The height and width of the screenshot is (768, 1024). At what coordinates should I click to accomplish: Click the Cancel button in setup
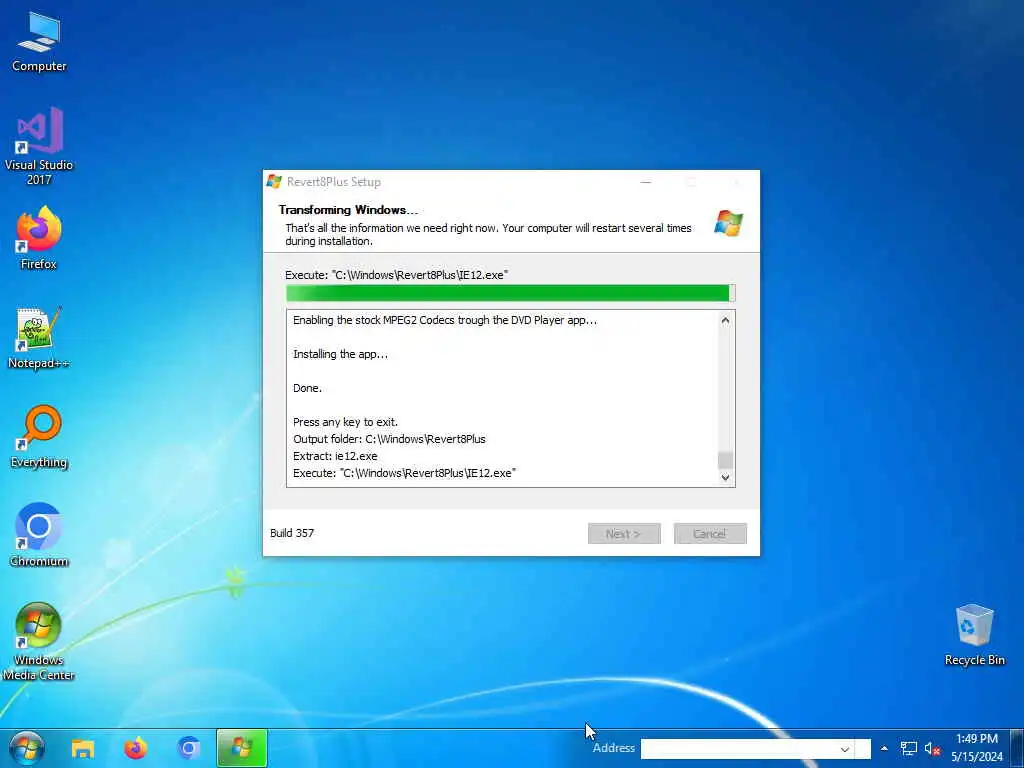(x=710, y=534)
